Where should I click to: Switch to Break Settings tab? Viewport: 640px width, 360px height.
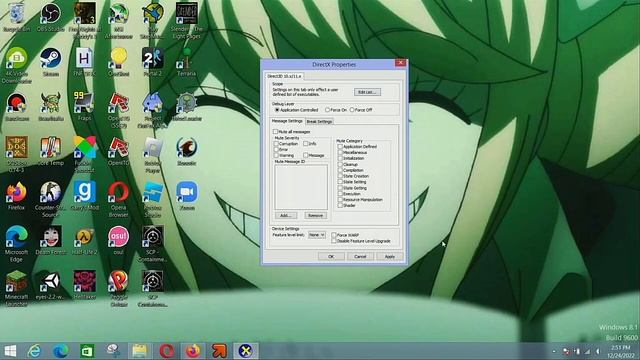click(319, 122)
